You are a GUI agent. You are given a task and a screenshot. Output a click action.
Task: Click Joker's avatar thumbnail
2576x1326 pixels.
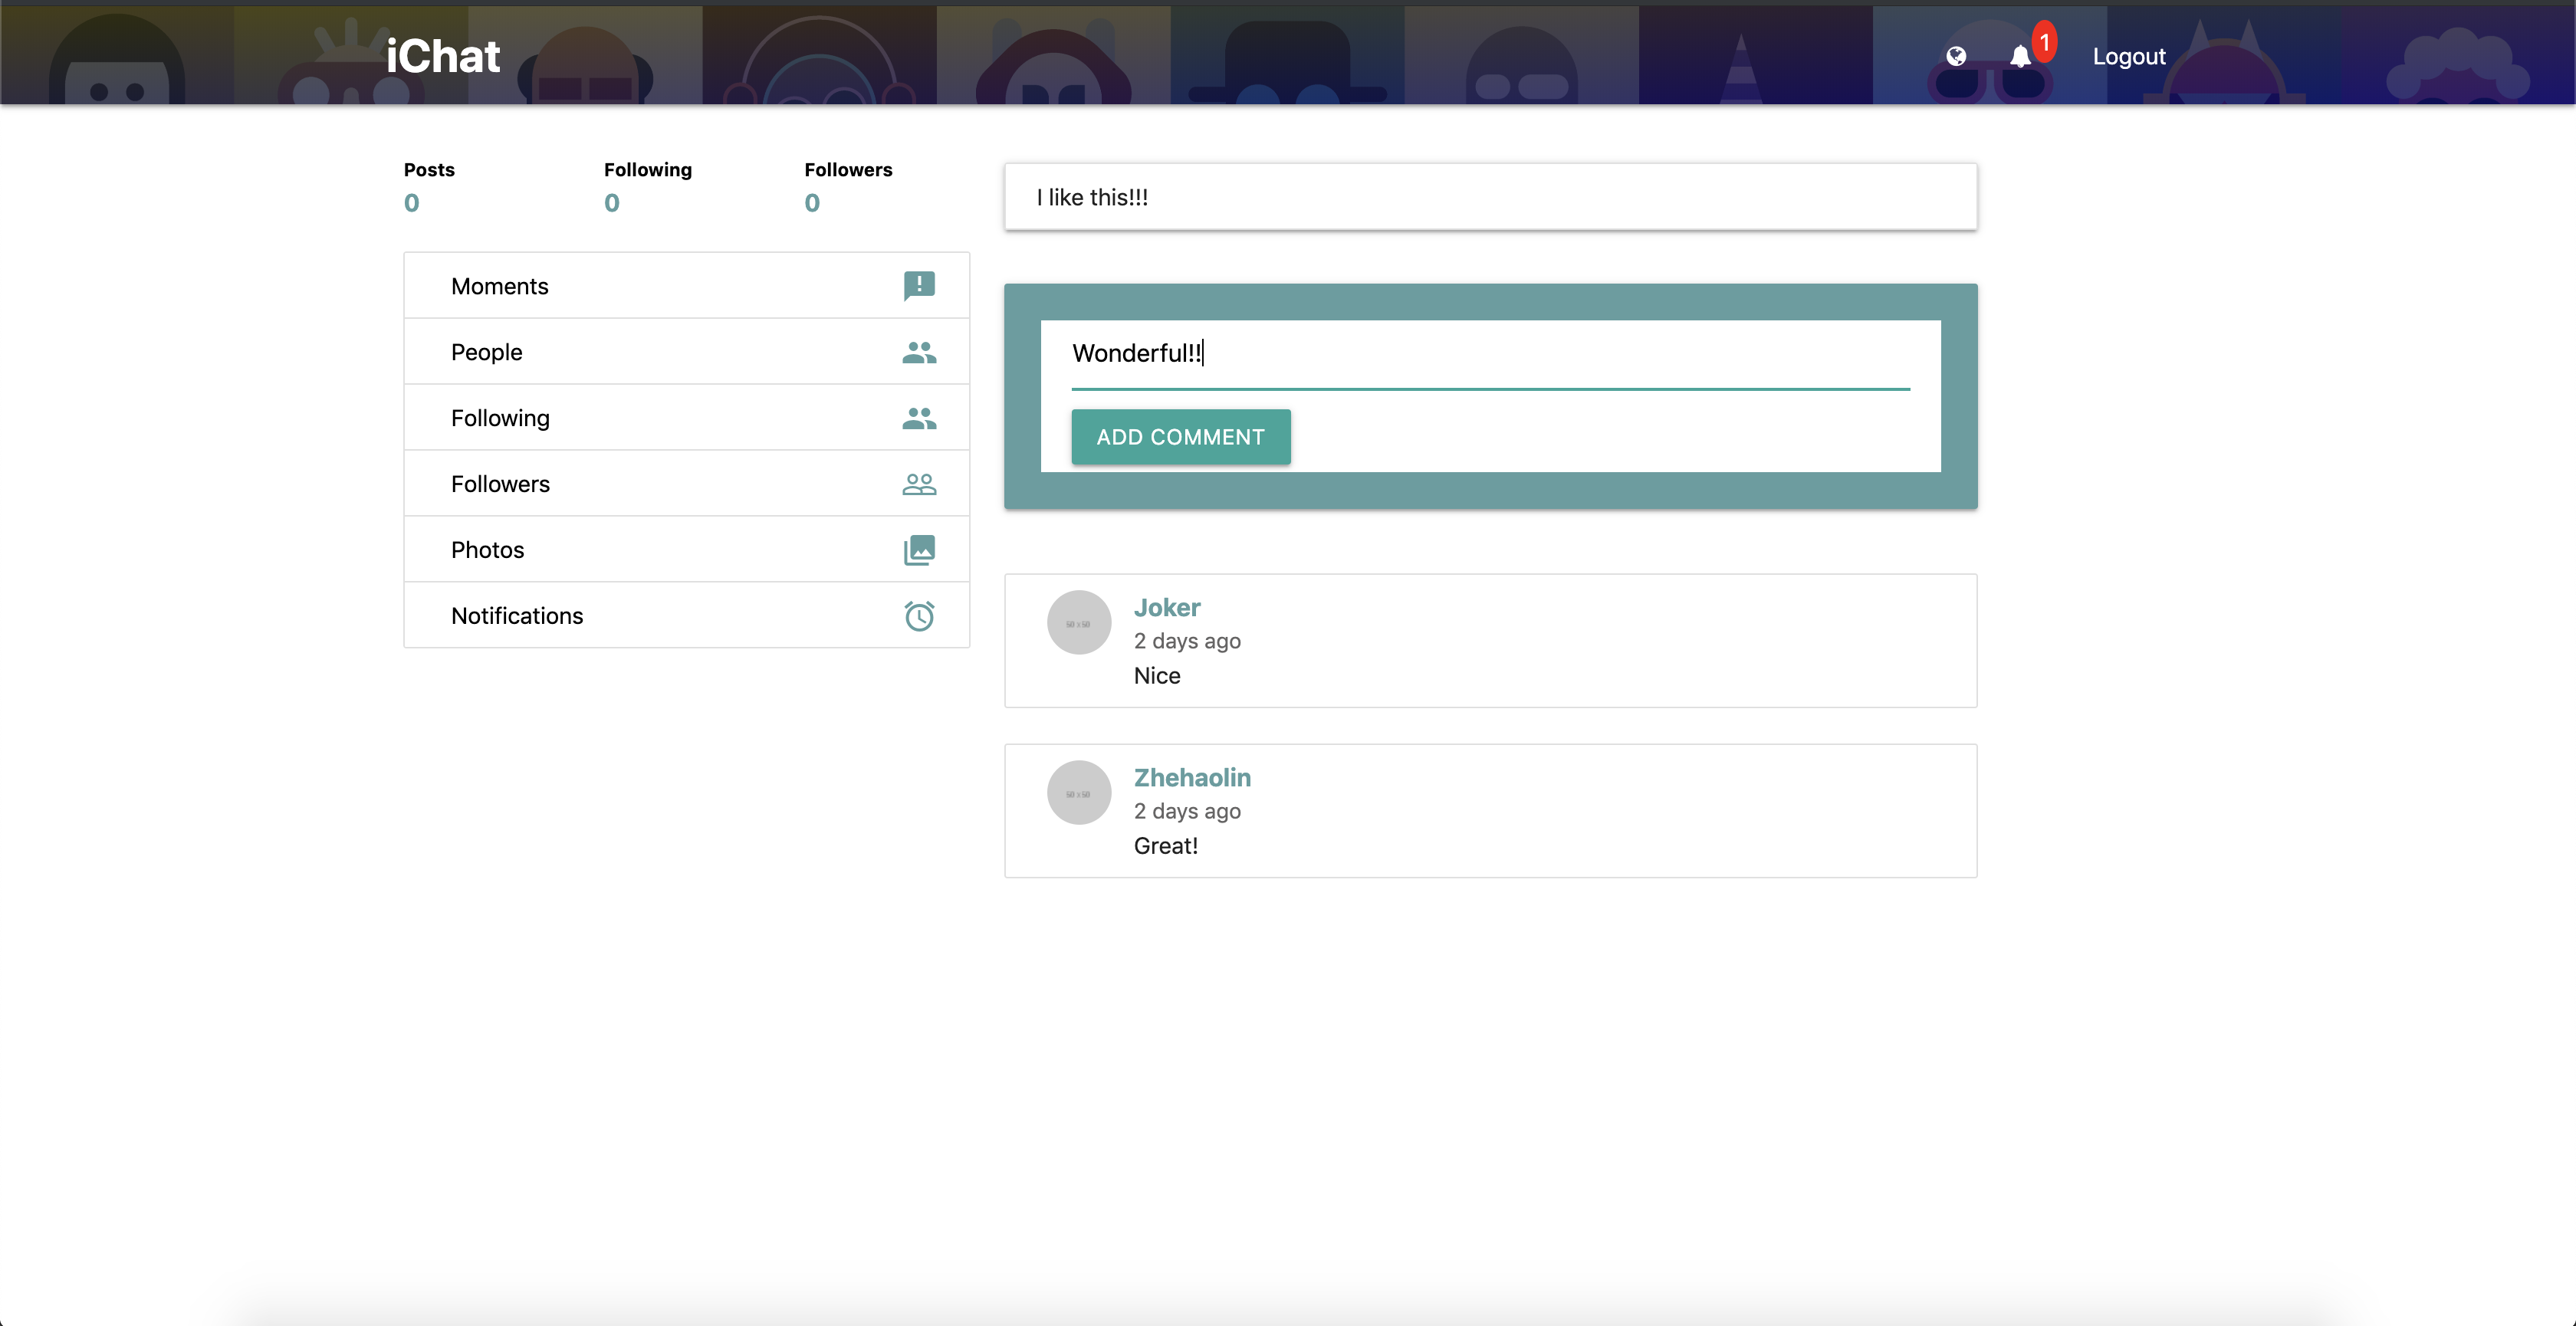point(1079,622)
